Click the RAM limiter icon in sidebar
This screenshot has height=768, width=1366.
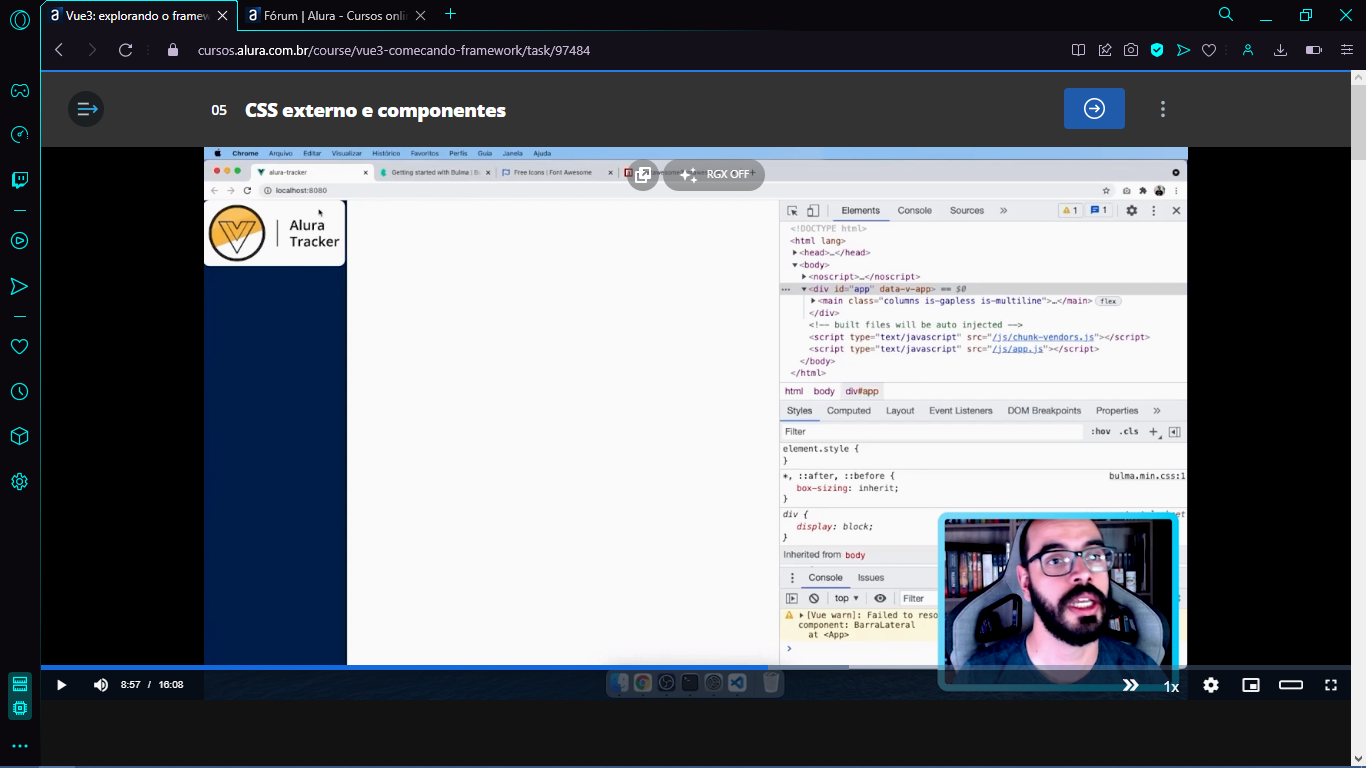tap(19, 684)
